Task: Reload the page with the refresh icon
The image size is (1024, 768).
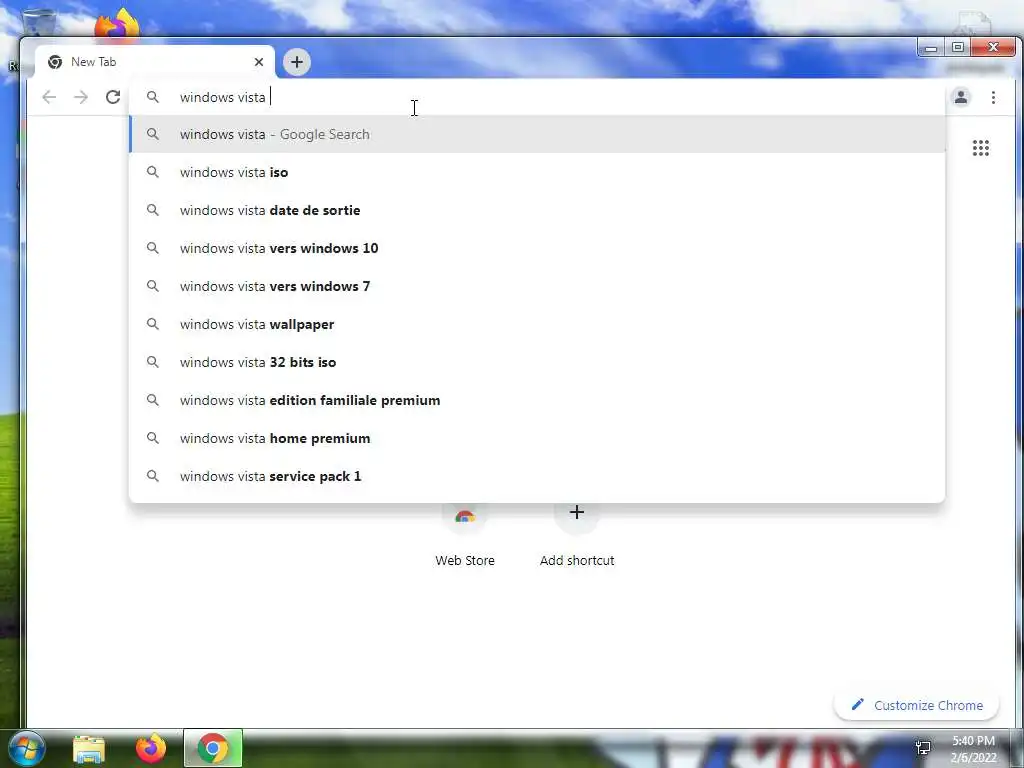Action: [x=113, y=97]
